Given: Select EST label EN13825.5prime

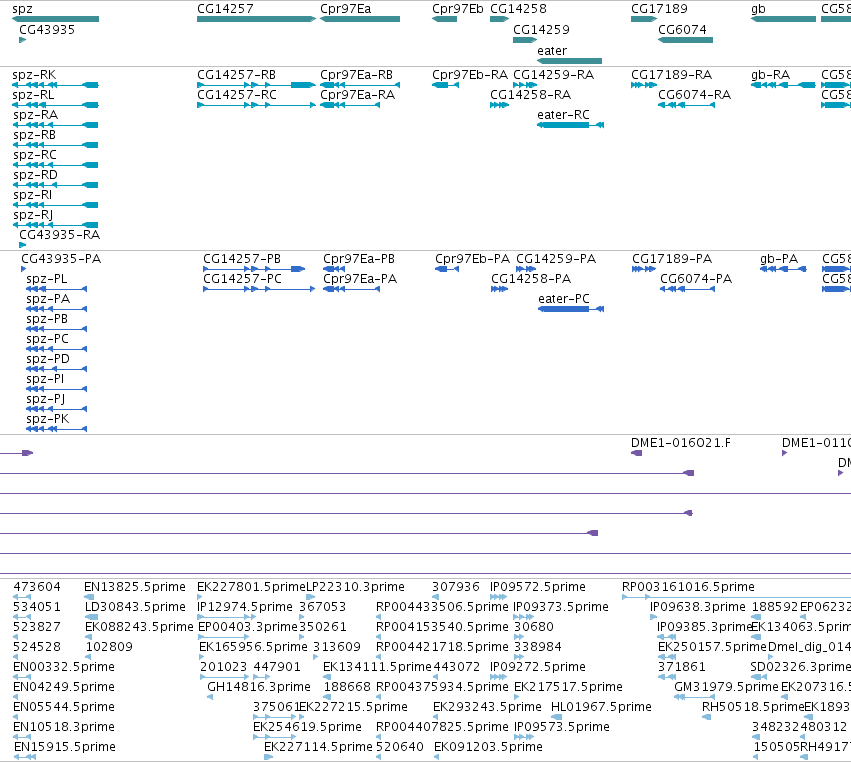Looking at the screenshot, I should (135, 587).
